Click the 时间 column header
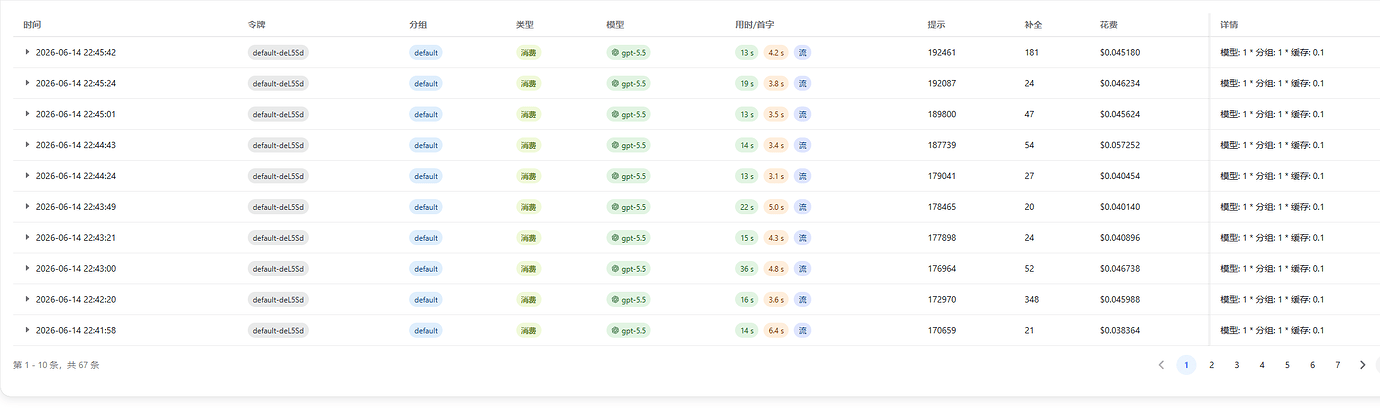Screen dimensions: 1380x408 point(32,23)
